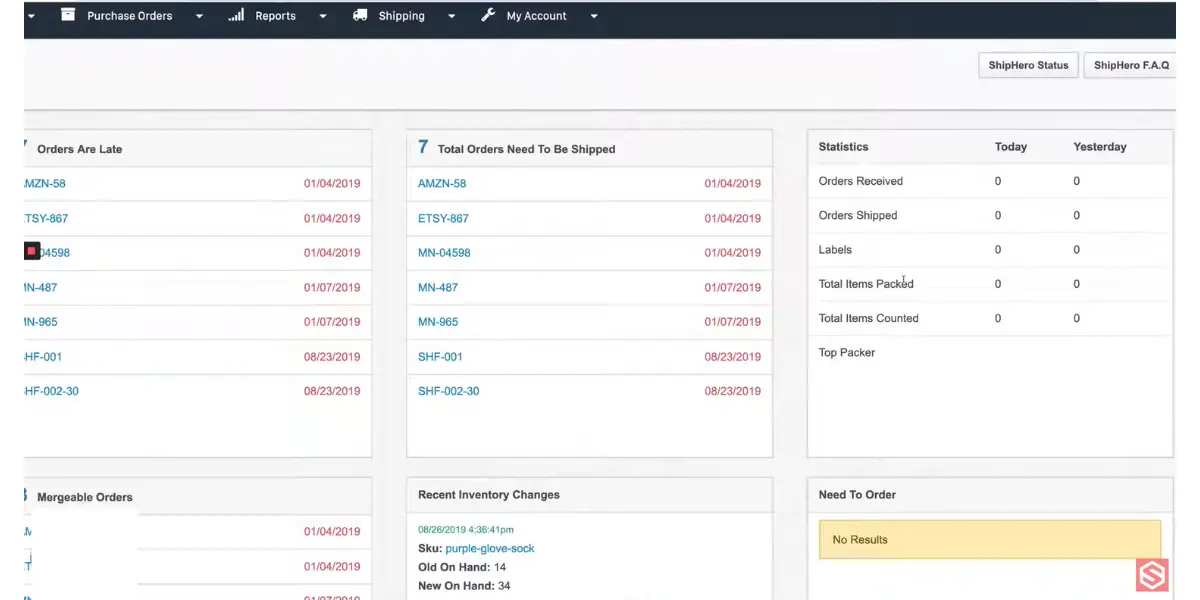Open order ETSY-867 in Total Orders list
1200x600 pixels.
tap(443, 218)
